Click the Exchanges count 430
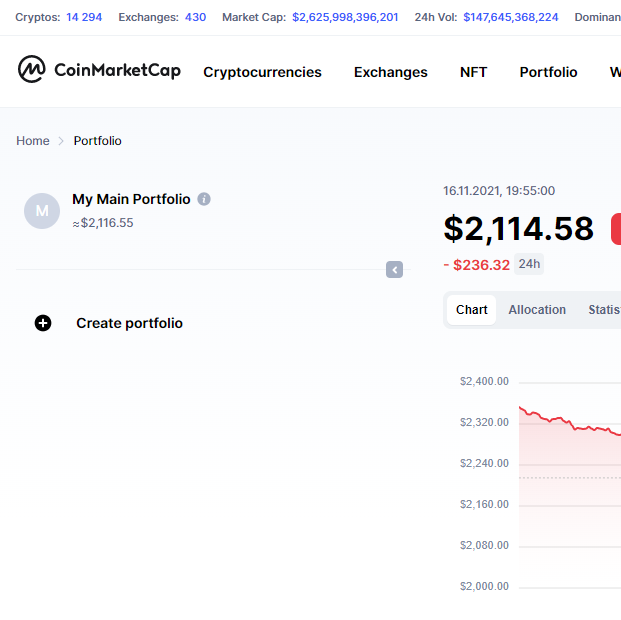The image size is (621, 620). point(195,17)
